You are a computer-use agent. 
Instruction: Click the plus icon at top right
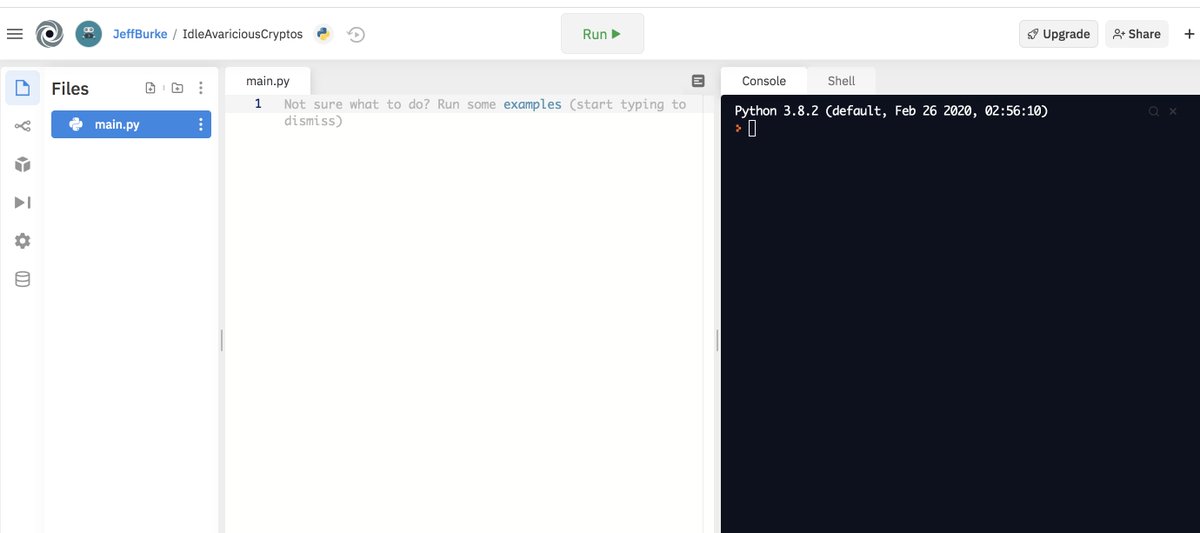tap(1189, 34)
